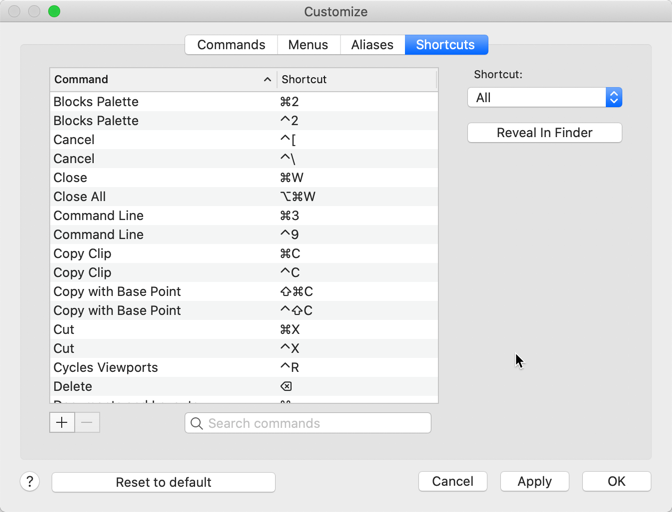Select the Shortcuts tab
672x512 pixels.
coord(446,45)
